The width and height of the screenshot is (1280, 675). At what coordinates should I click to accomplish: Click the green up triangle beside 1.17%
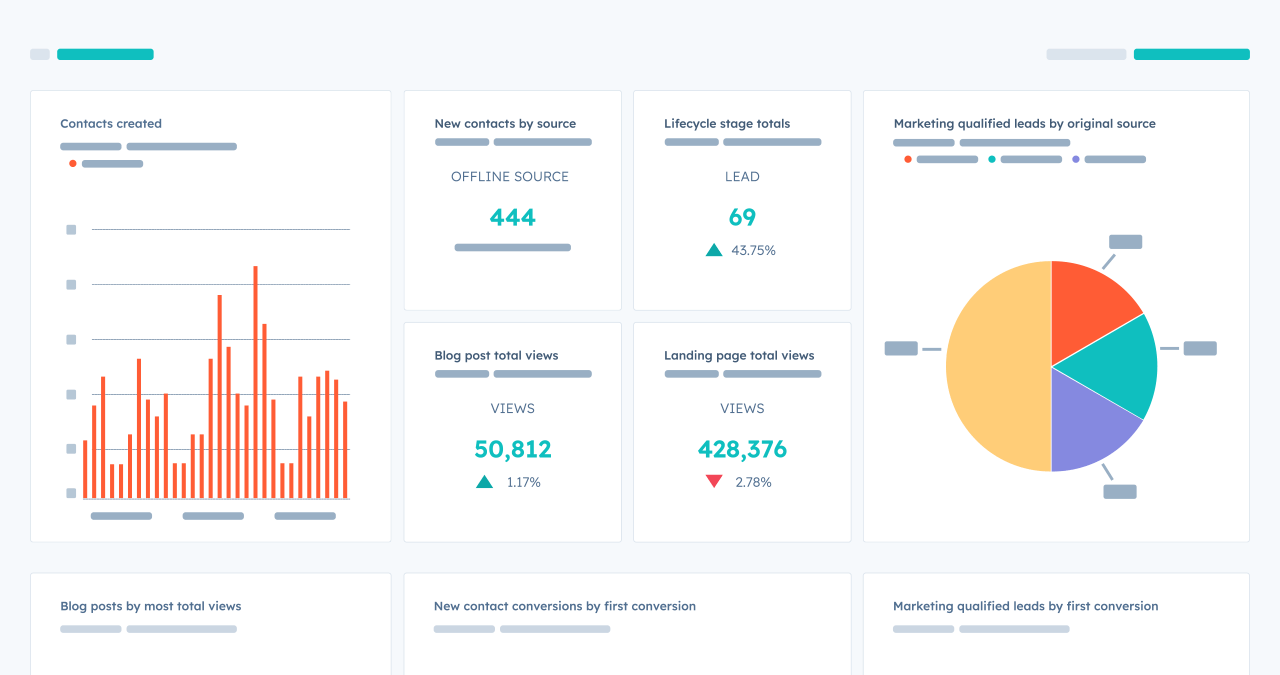pyautogui.click(x=485, y=482)
